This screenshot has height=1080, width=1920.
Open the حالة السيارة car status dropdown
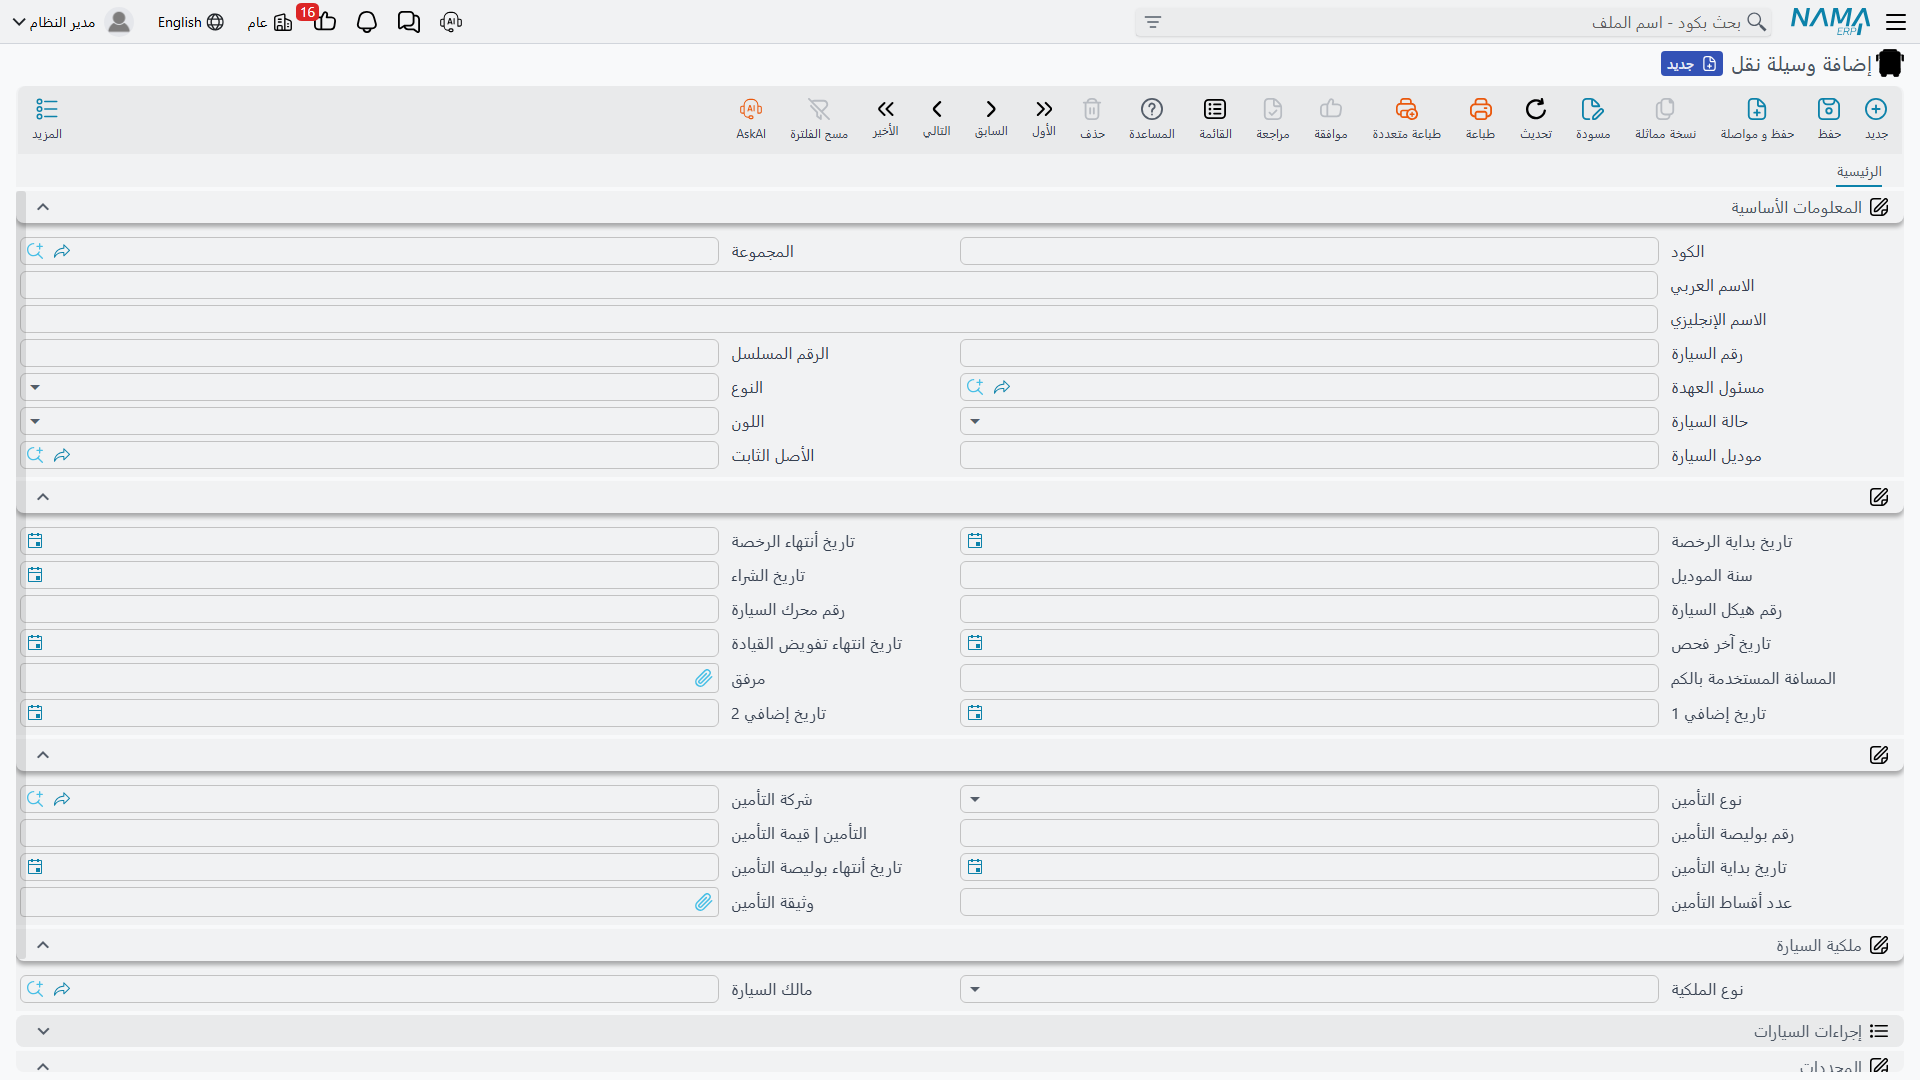pyautogui.click(x=975, y=421)
